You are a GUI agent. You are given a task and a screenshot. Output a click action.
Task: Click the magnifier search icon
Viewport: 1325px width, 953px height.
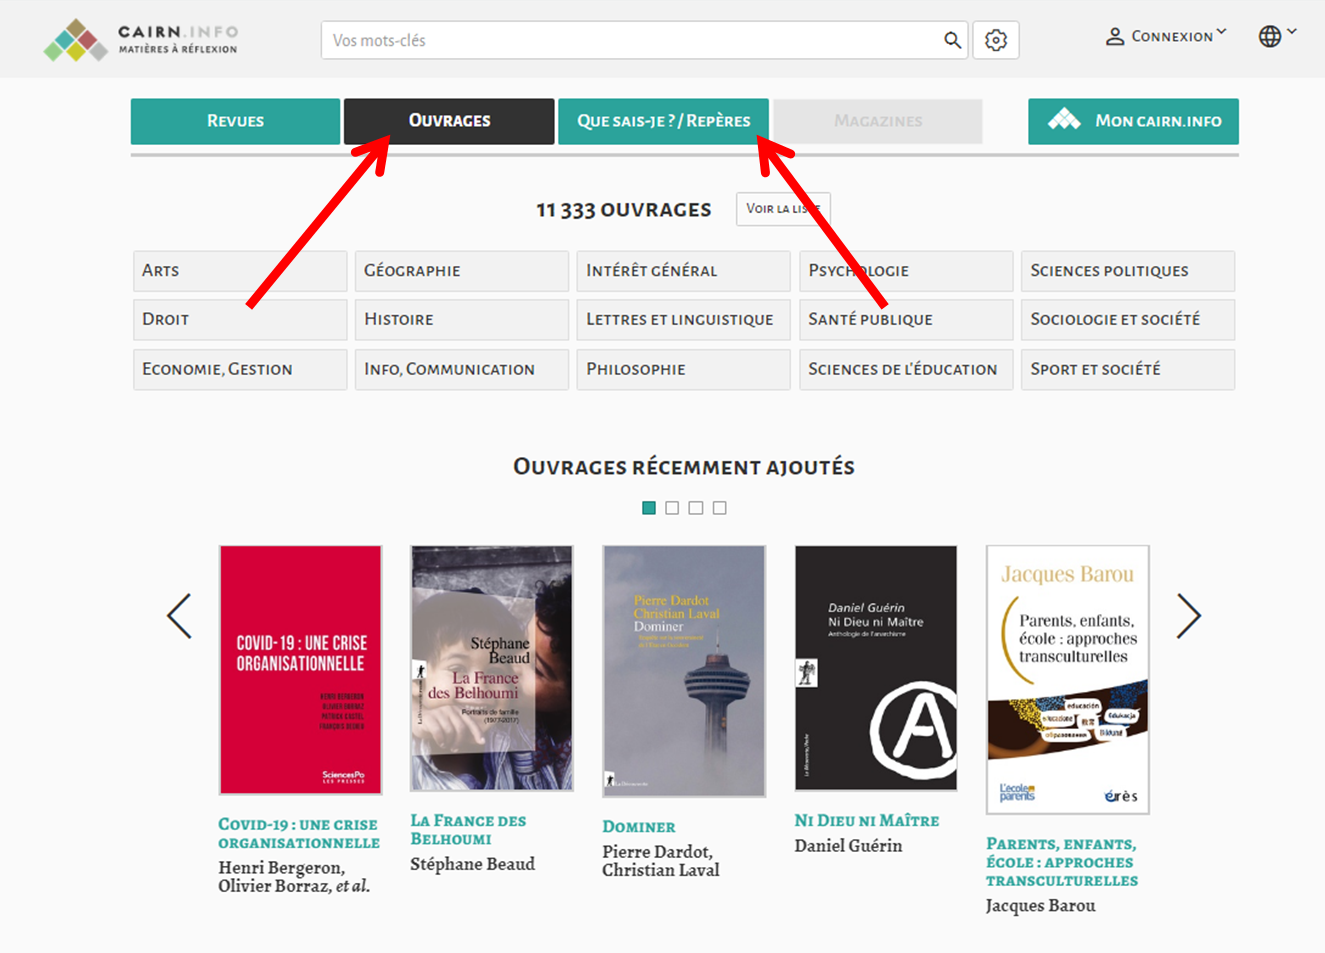pos(952,40)
